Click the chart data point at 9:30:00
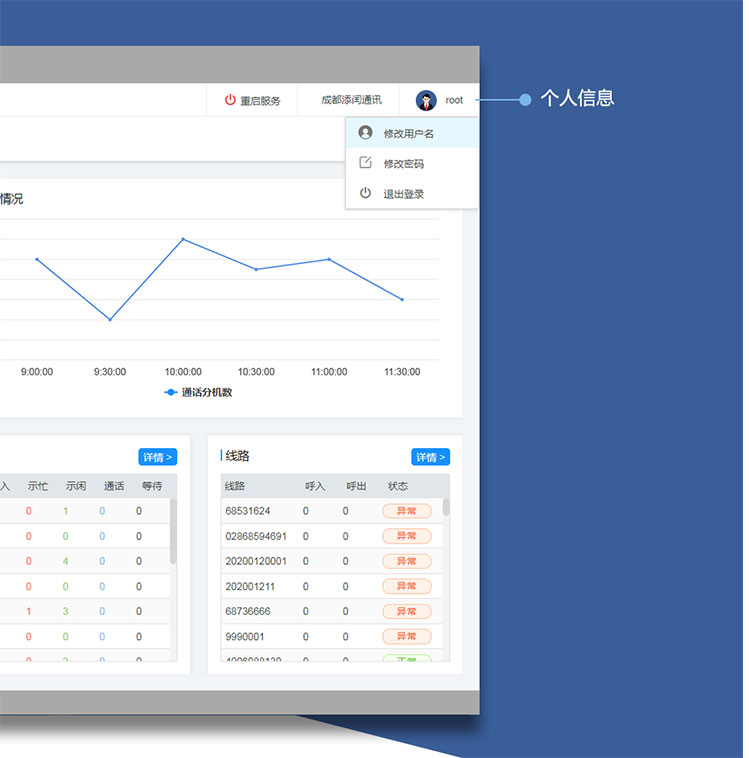The width and height of the screenshot is (749, 758). click(110, 320)
